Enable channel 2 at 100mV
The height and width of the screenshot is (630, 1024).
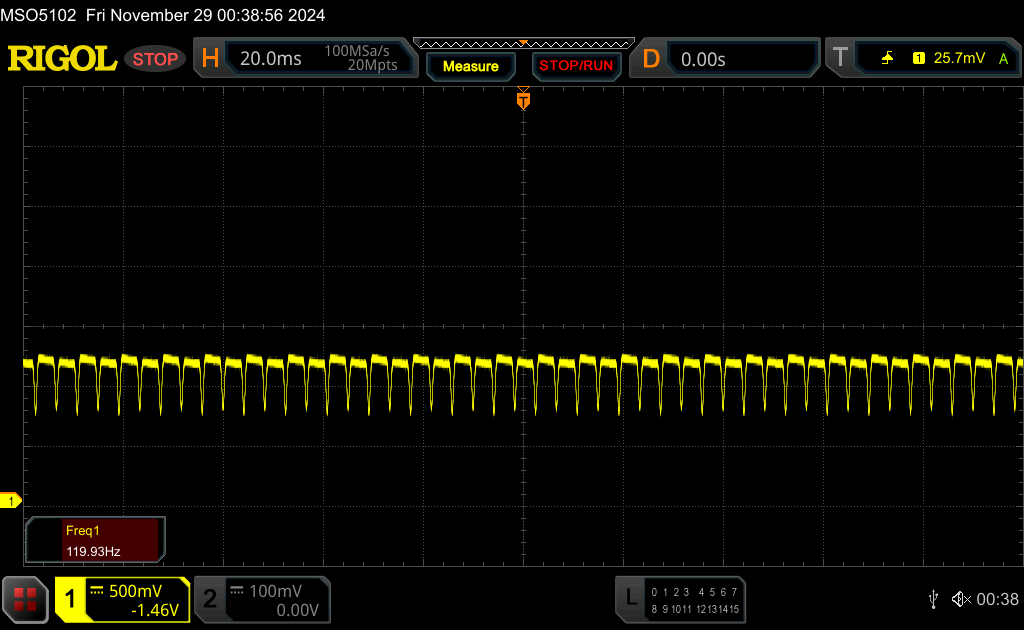(210, 599)
